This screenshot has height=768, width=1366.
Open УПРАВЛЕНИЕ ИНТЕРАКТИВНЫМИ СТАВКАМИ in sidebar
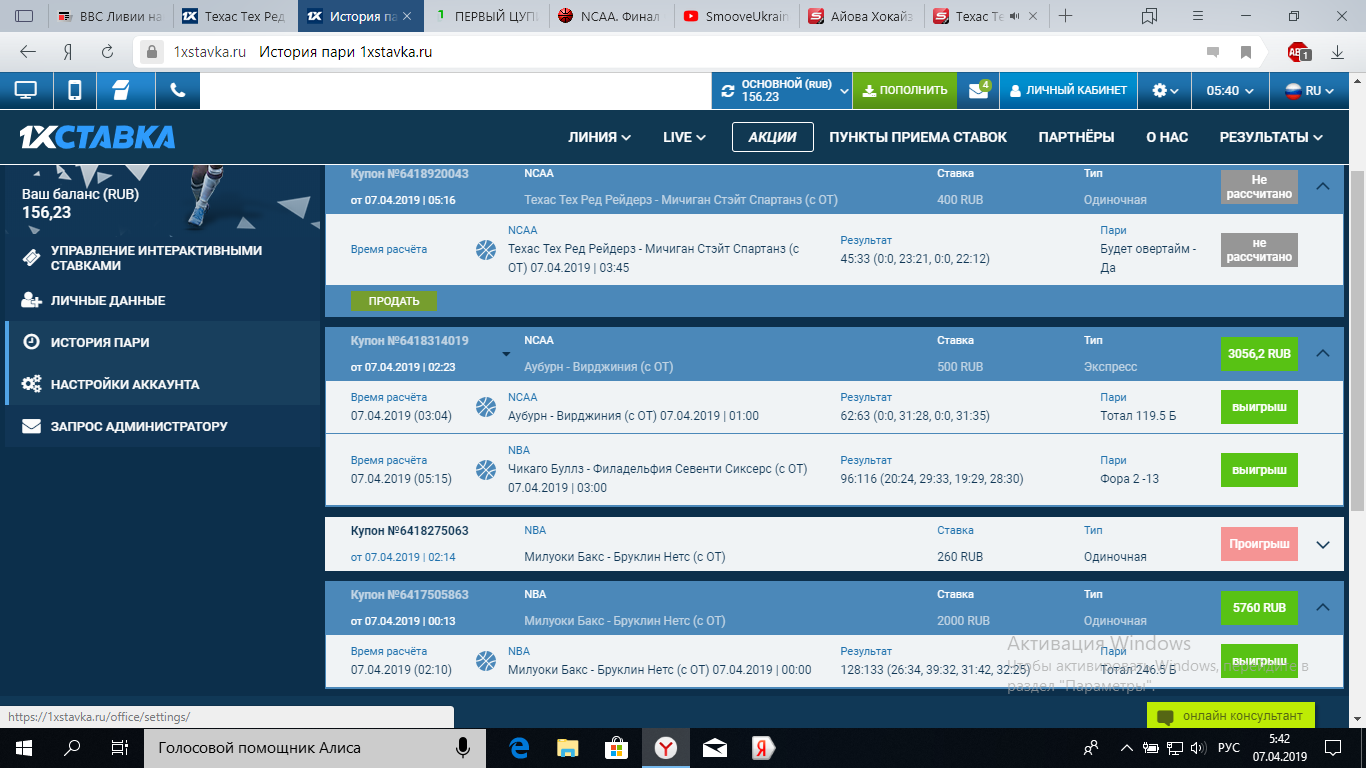point(162,258)
